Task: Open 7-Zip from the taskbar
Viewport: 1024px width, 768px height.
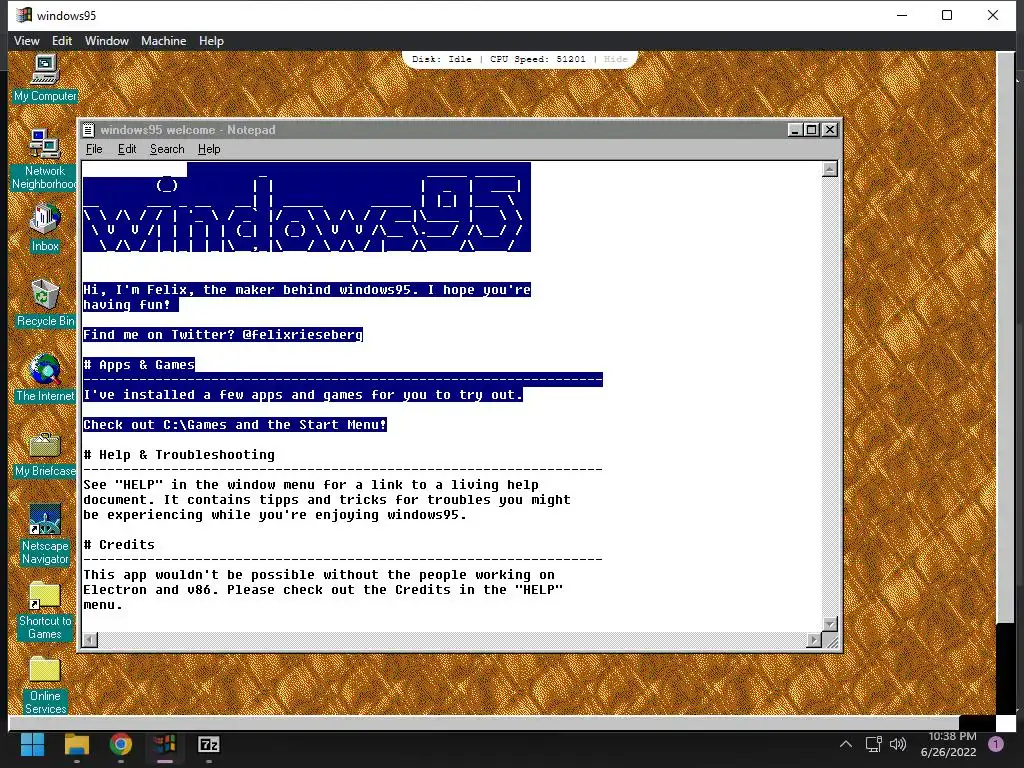Action: [208, 744]
